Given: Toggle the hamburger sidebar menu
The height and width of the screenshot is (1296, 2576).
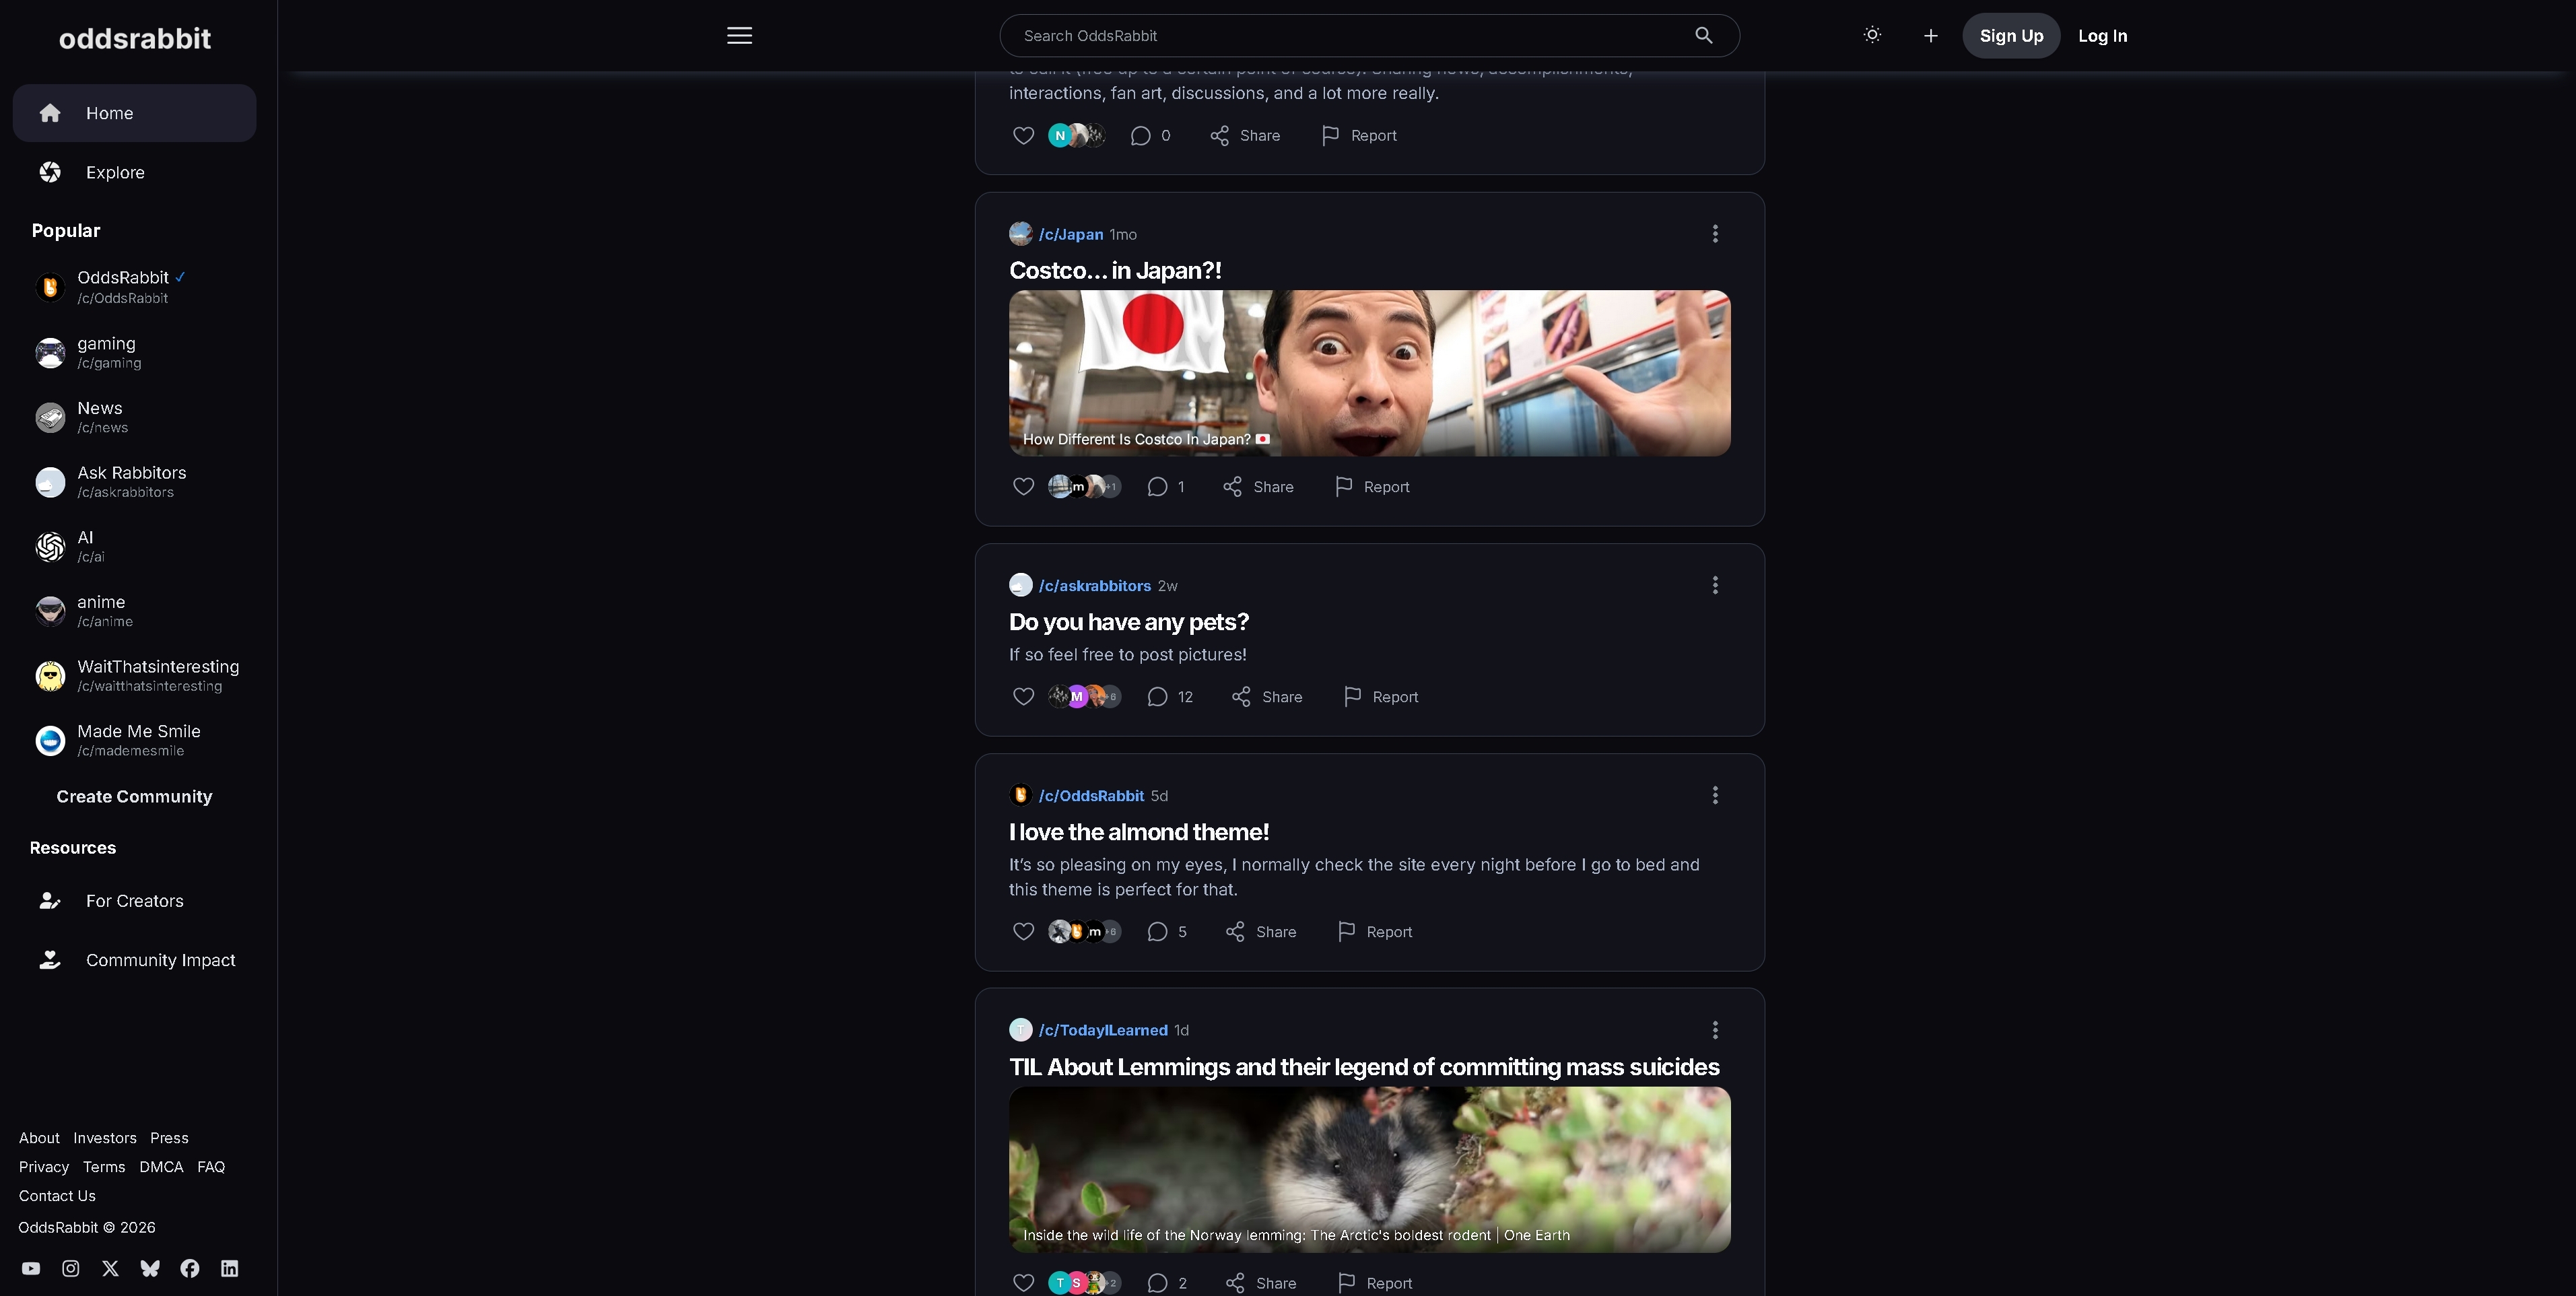Looking at the screenshot, I should [x=739, y=35].
